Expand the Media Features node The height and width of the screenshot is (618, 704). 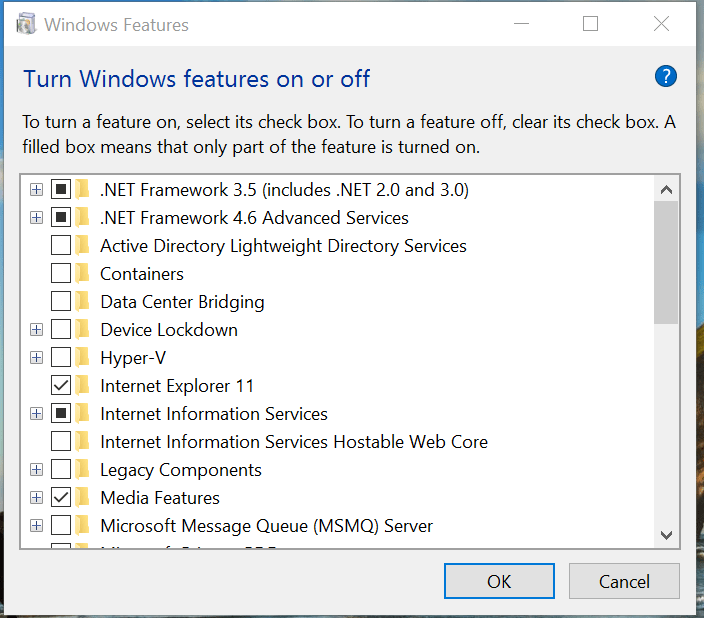(x=36, y=498)
